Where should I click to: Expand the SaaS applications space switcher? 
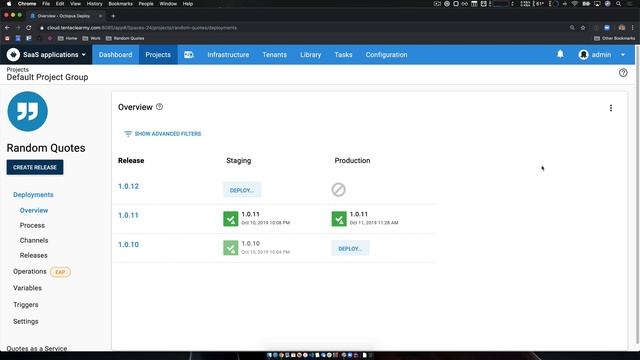54,55
